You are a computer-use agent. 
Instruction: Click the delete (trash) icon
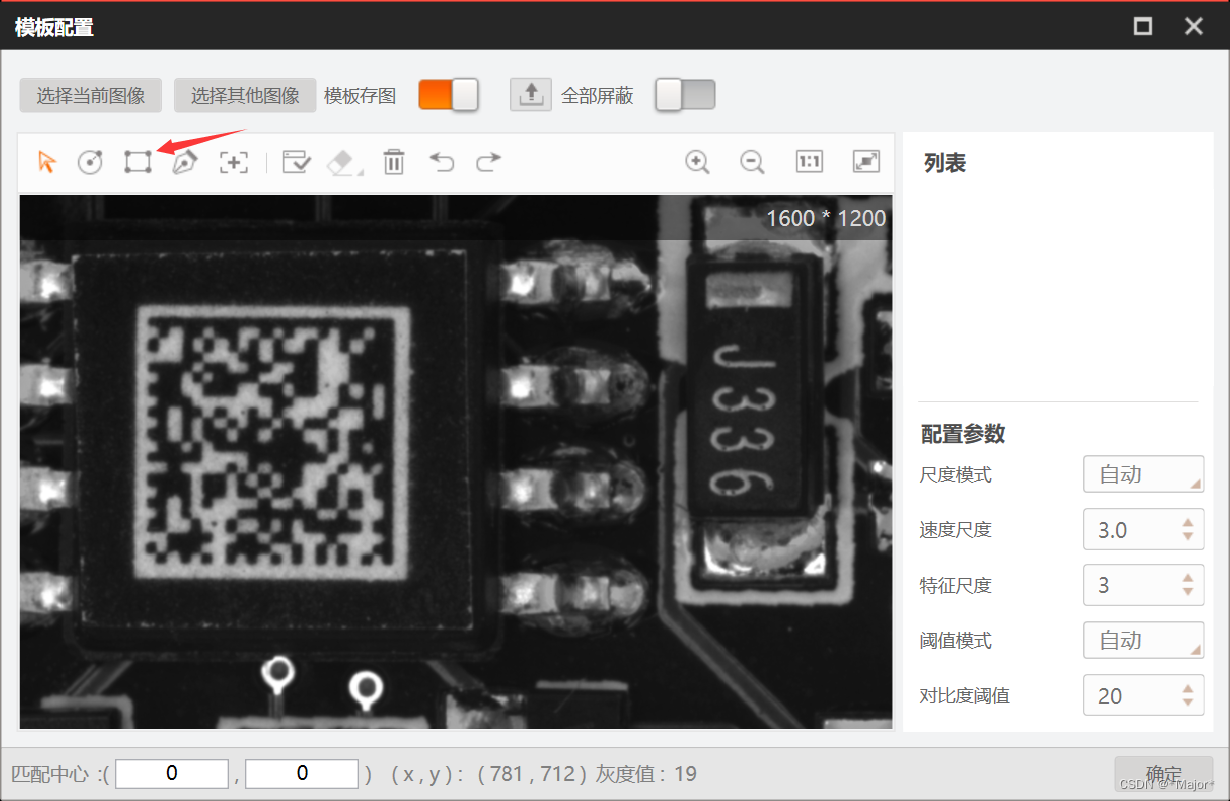393,161
